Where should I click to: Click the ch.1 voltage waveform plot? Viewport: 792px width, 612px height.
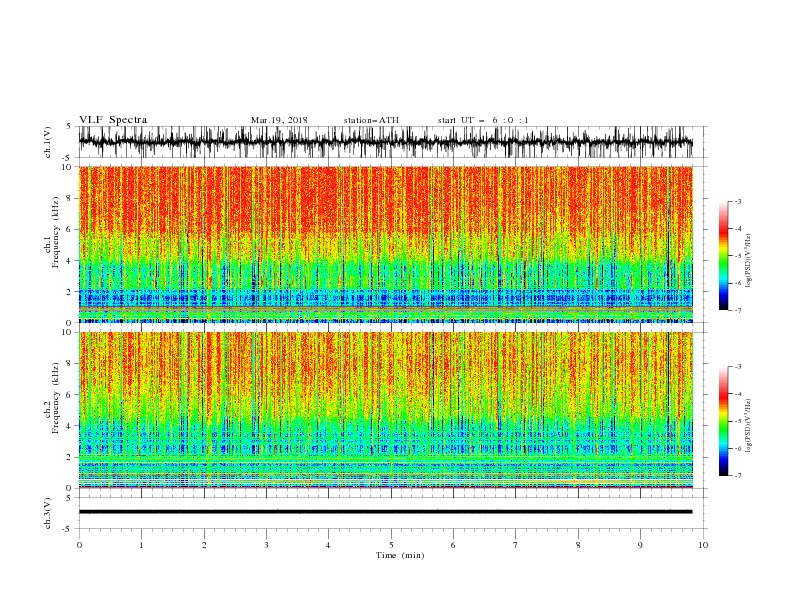point(385,142)
